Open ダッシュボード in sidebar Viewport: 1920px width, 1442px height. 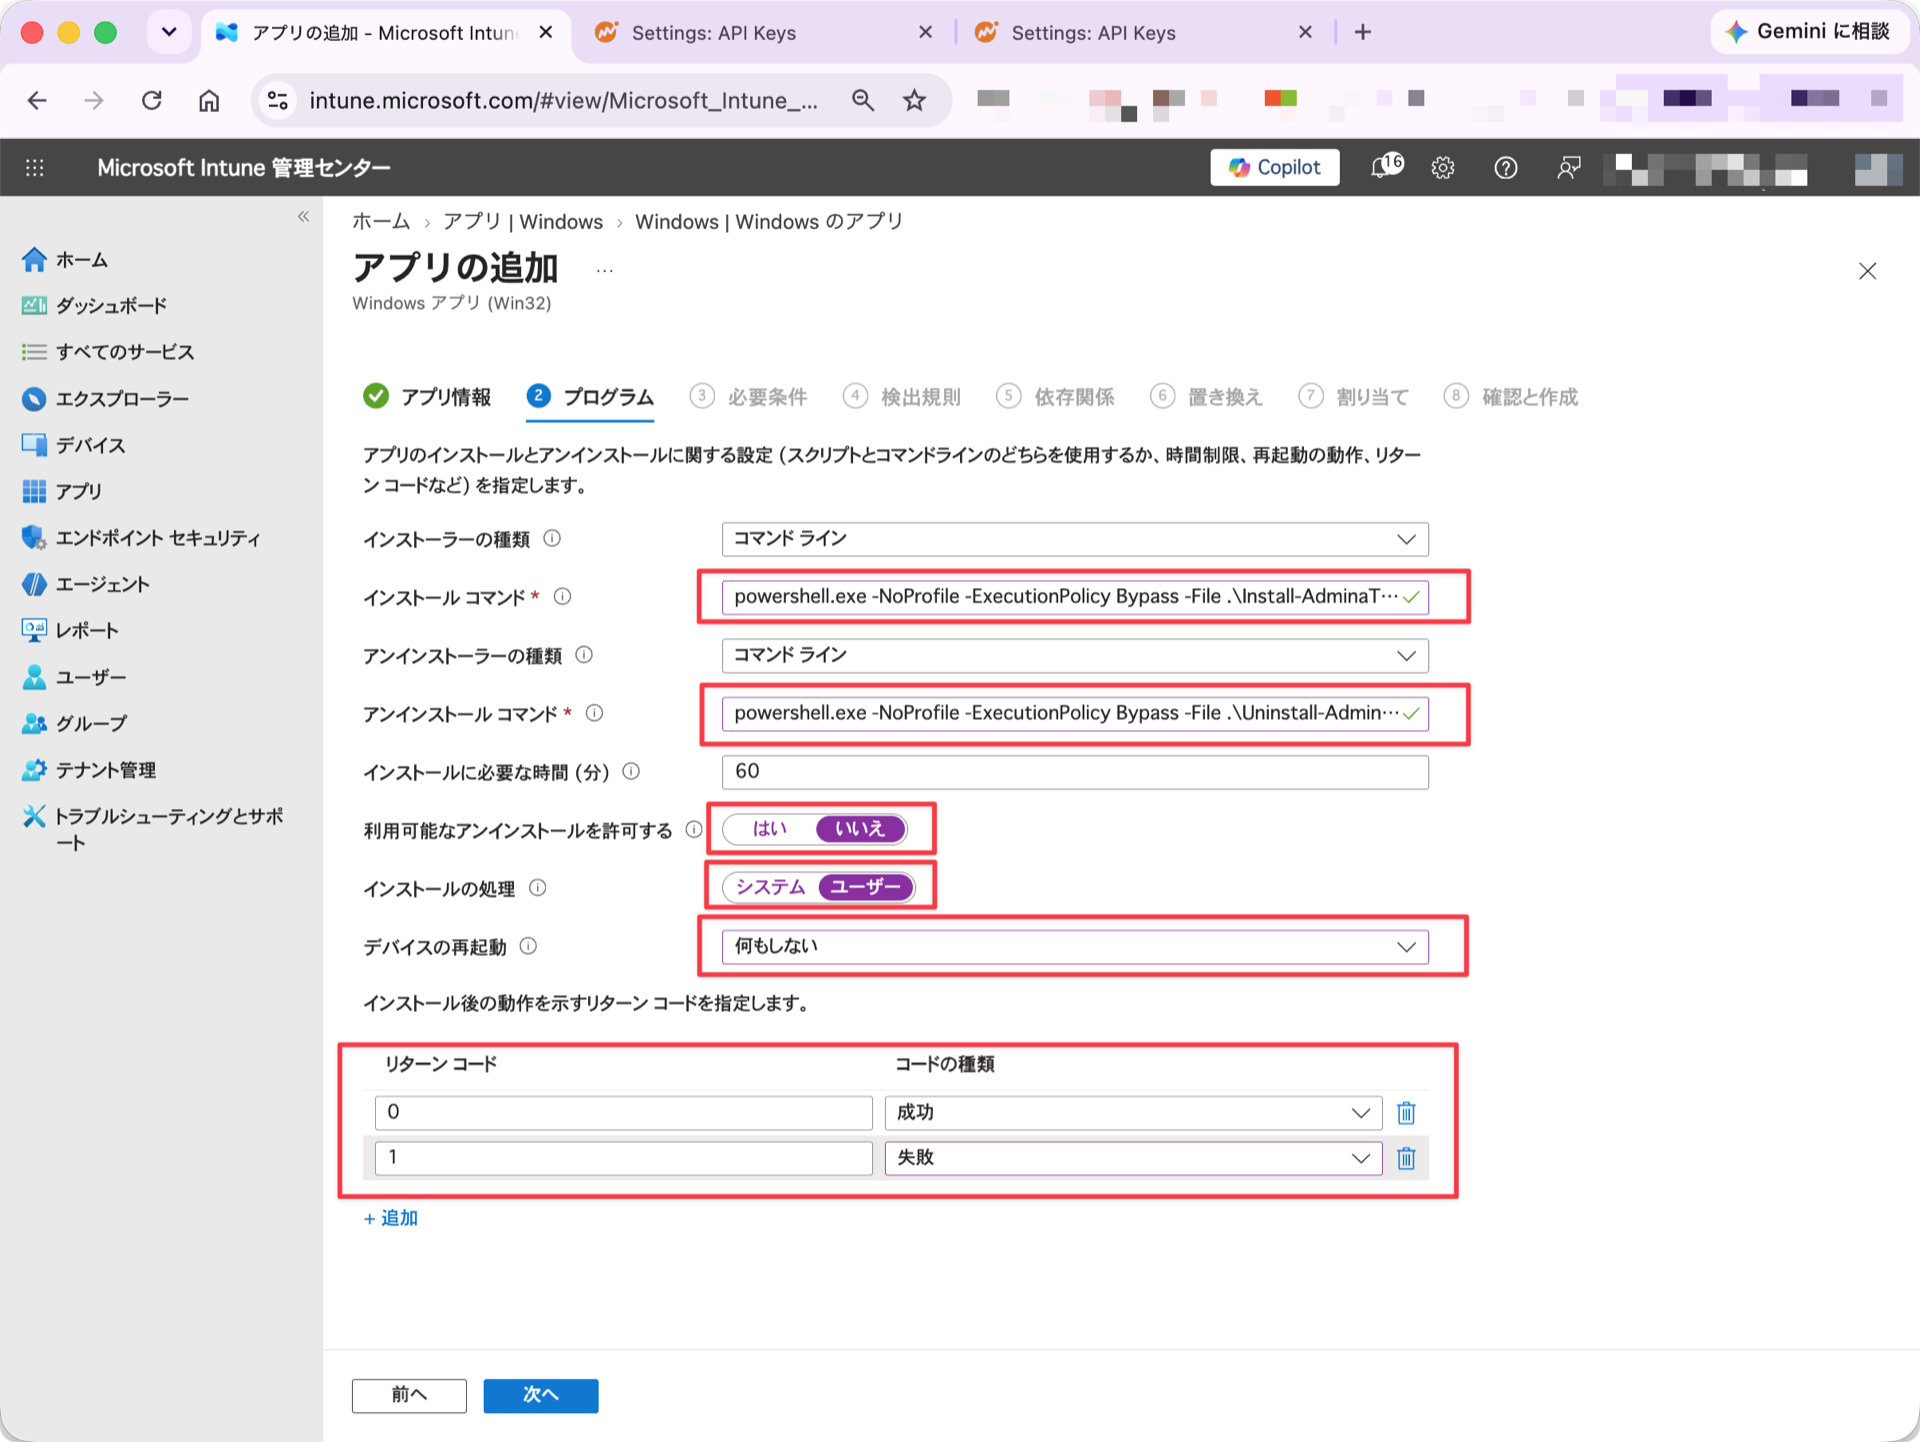pyautogui.click(x=94, y=306)
